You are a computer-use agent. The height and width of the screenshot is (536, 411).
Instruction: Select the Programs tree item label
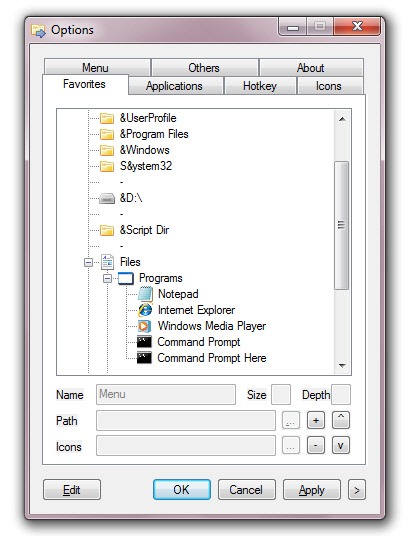click(161, 278)
